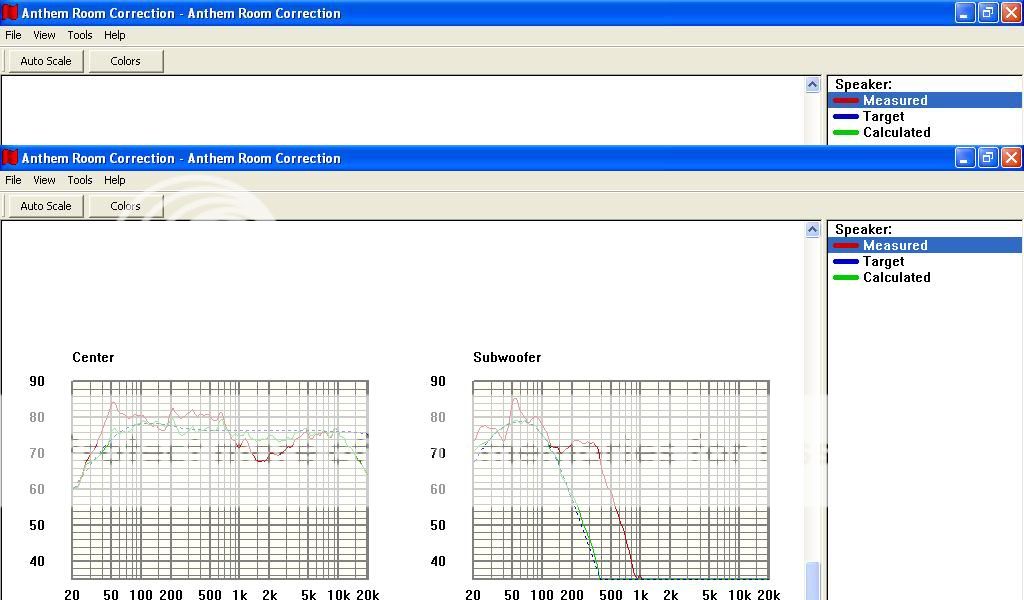Select Calculated entry in the background window
The image size is (1024, 600).
pyautogui.click(x=925, y=133)
